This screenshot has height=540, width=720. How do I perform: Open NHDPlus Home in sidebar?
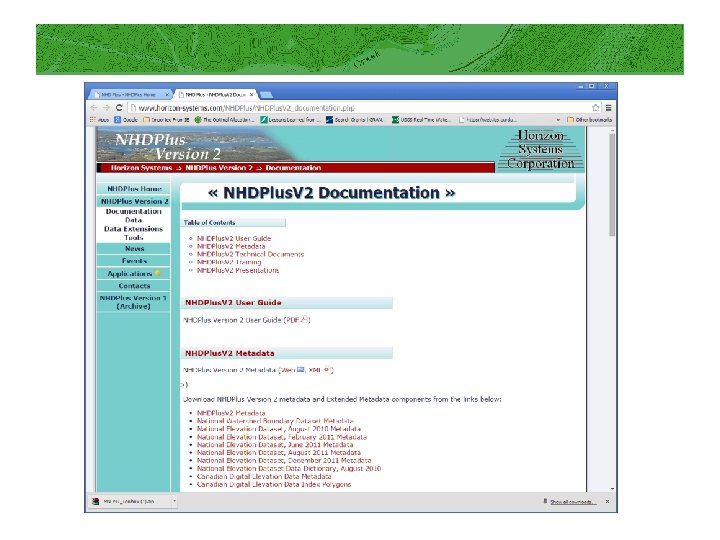click(x=134, y=189)
